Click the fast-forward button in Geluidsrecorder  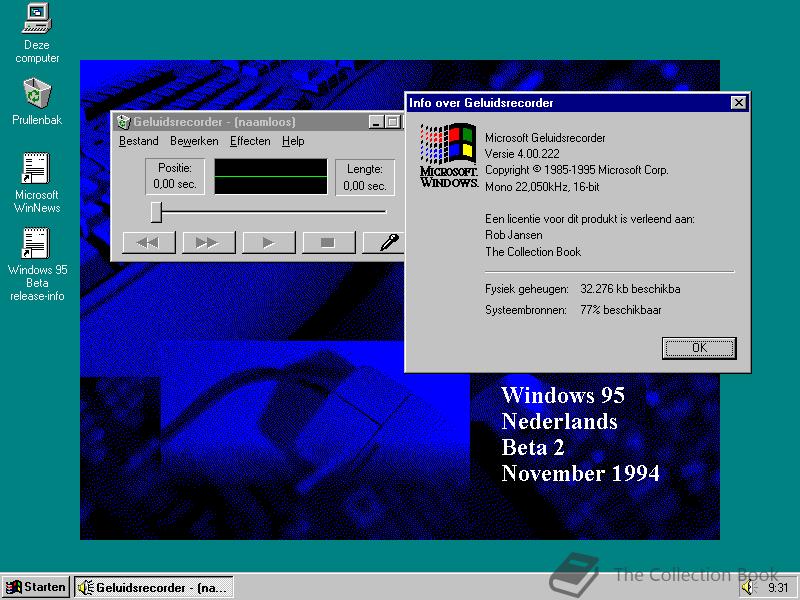point(209,242)
